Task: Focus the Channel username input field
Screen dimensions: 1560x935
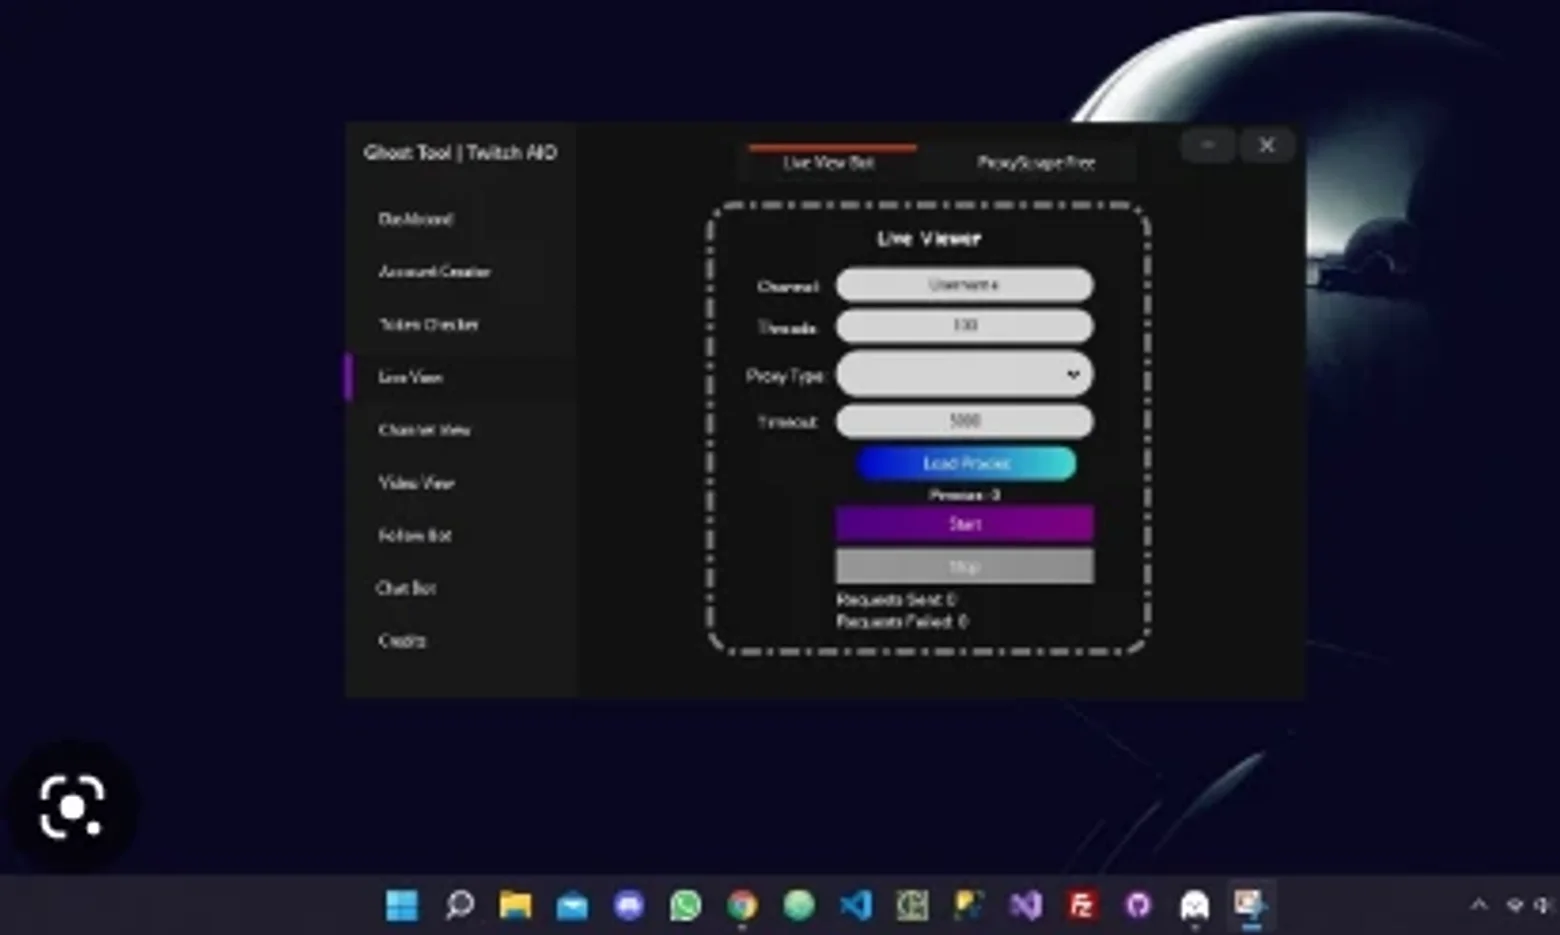Action: click(x=965, y=285)
